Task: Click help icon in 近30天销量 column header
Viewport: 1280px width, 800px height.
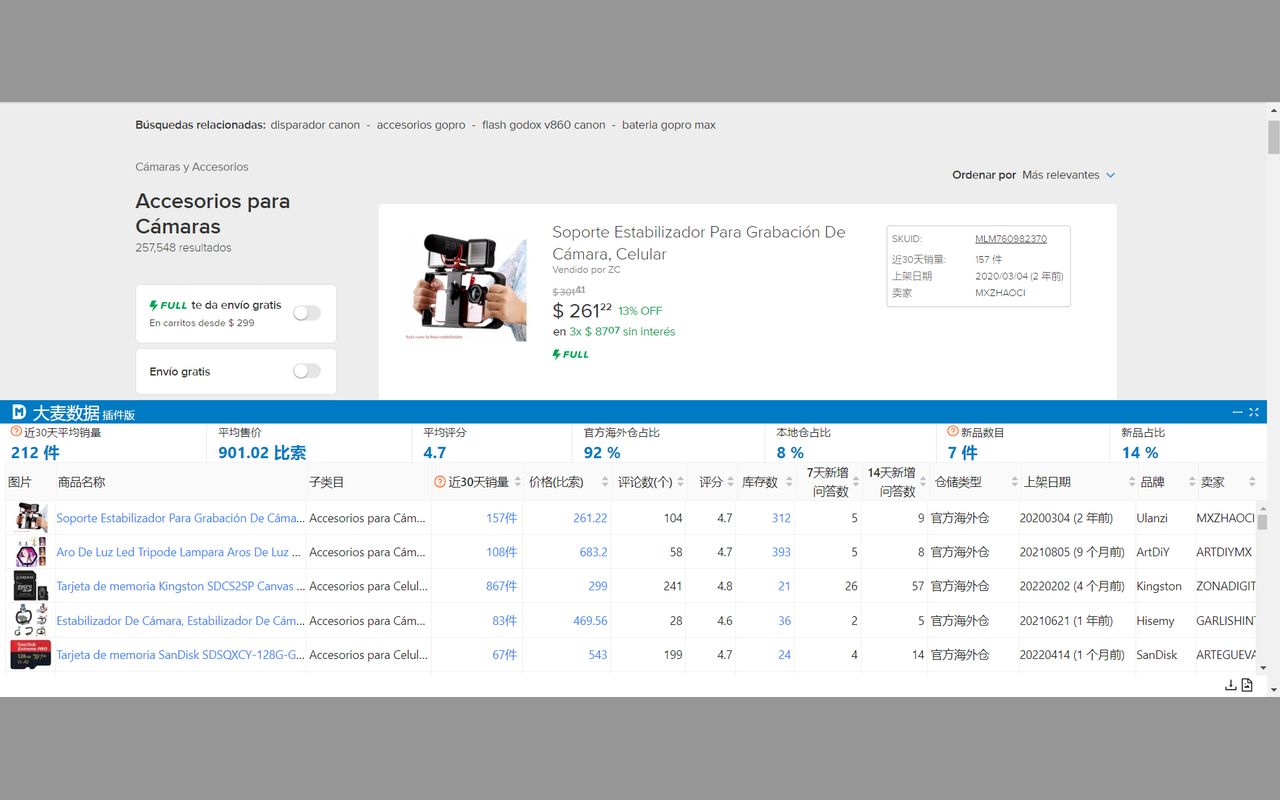Action: point(440,482)
